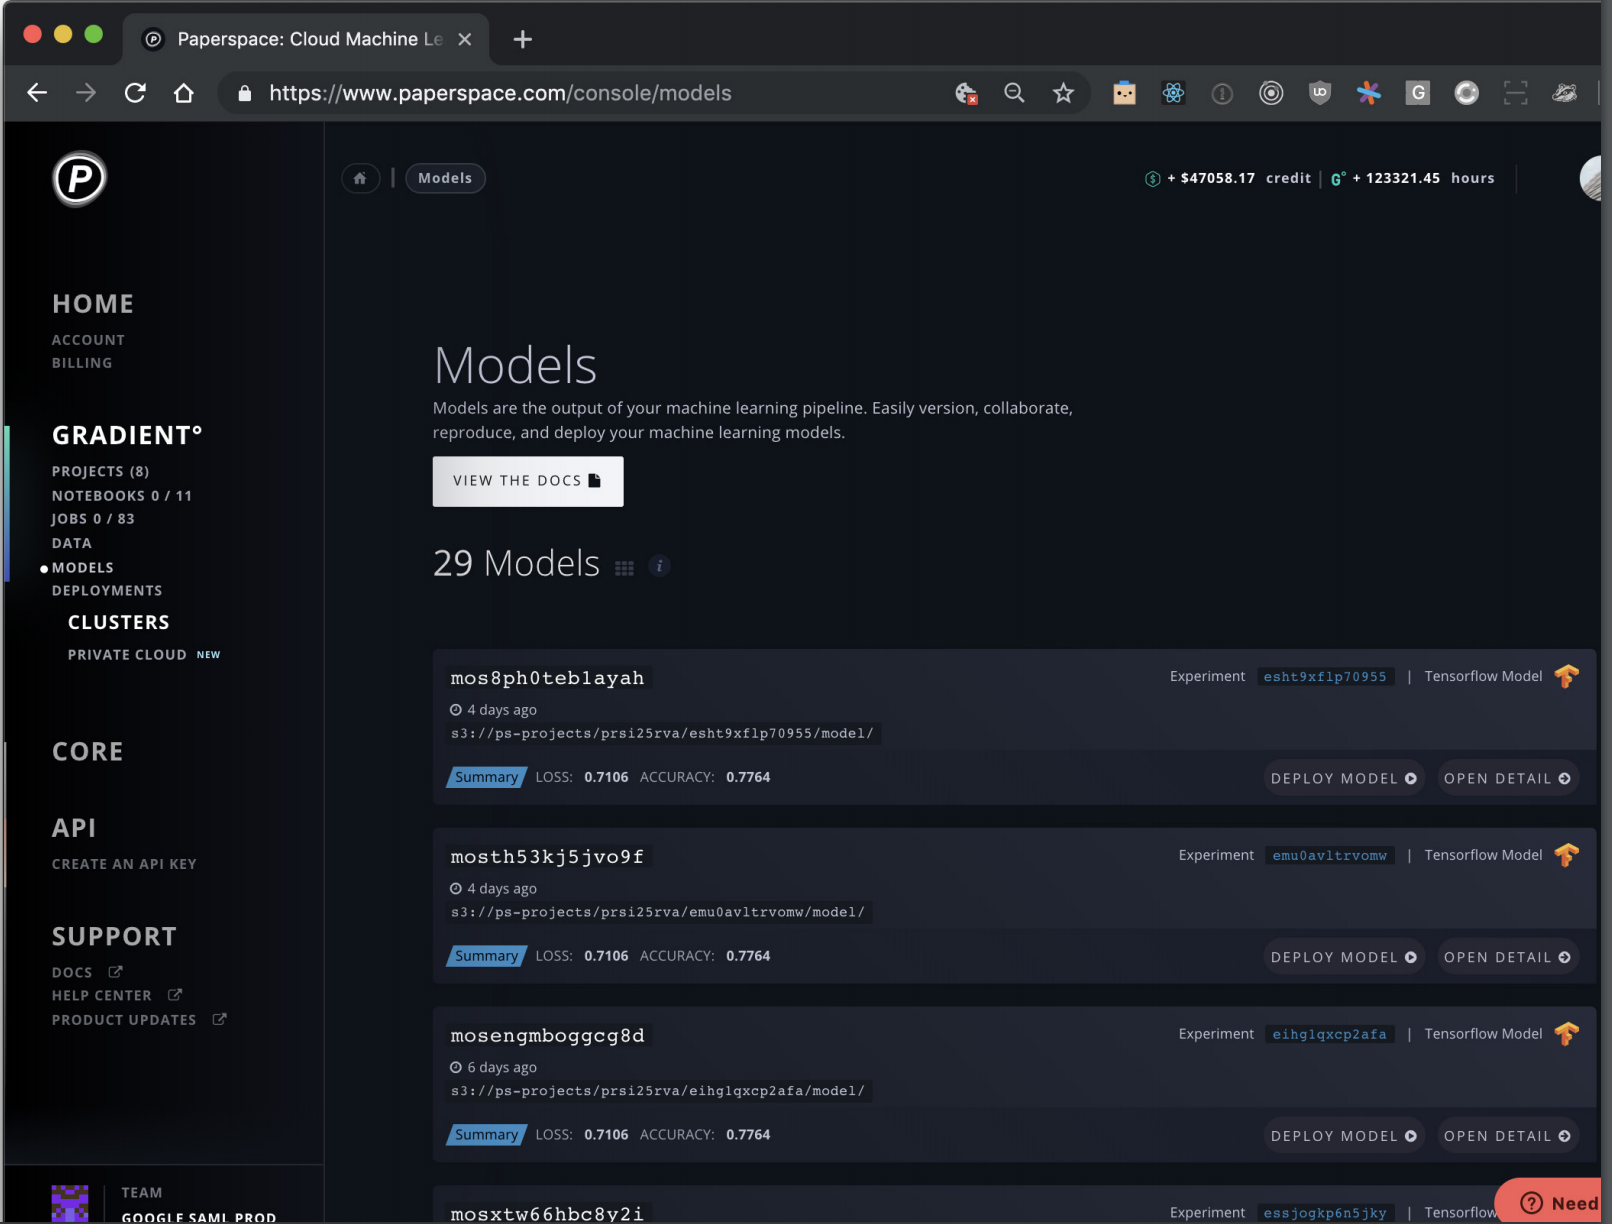The width and height of the screenshot is (1612, 1224).
Task: Click the colorful pinwheel extension icon
Action: click(x=1368, y=93)
